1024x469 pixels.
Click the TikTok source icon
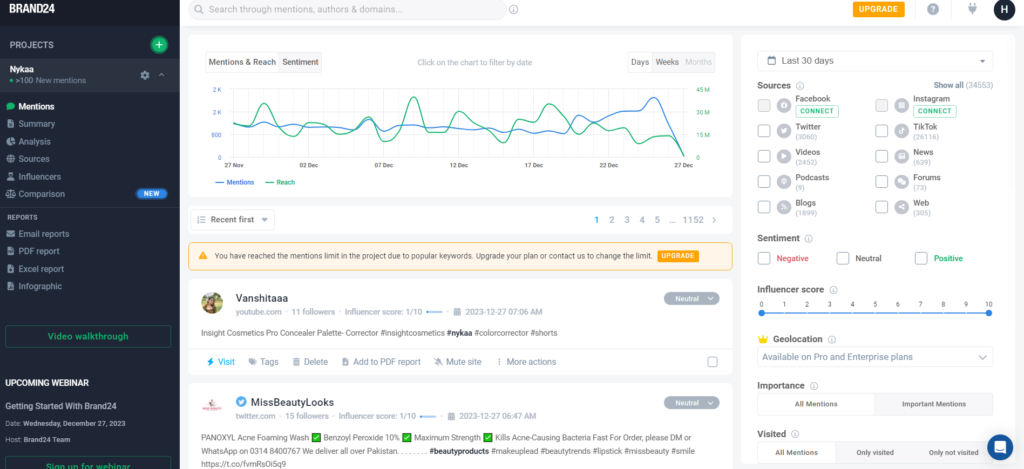coord(901,131)
